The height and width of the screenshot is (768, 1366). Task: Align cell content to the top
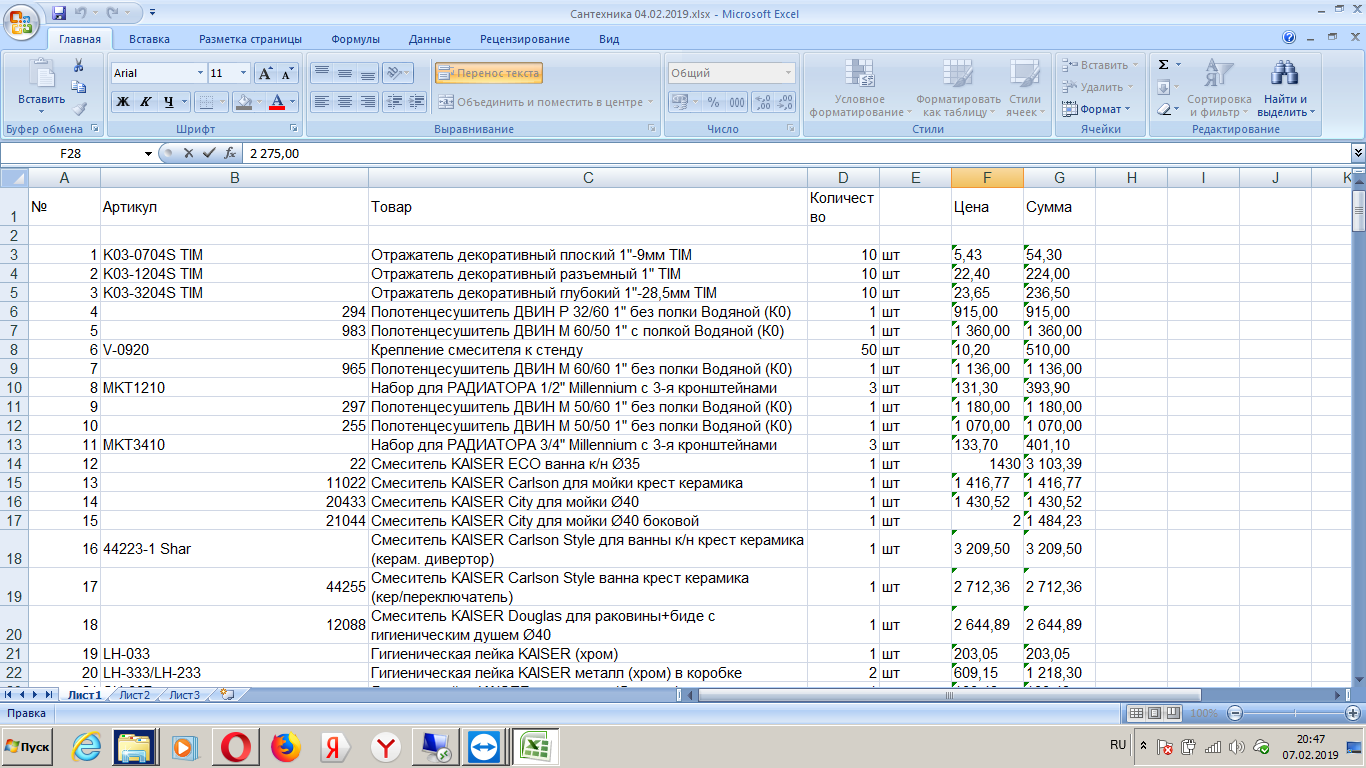(x=321, y=73)
